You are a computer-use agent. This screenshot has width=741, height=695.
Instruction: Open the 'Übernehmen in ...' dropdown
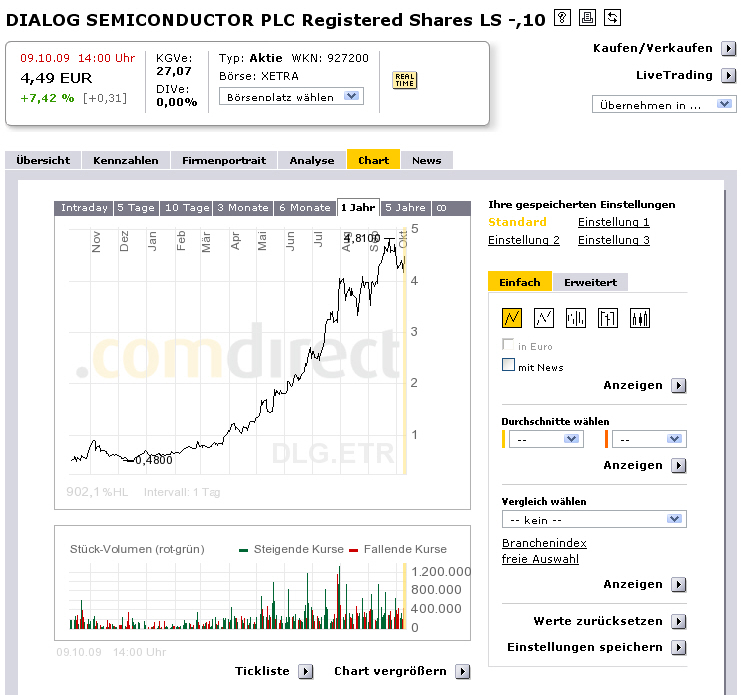tap(664, 104)
